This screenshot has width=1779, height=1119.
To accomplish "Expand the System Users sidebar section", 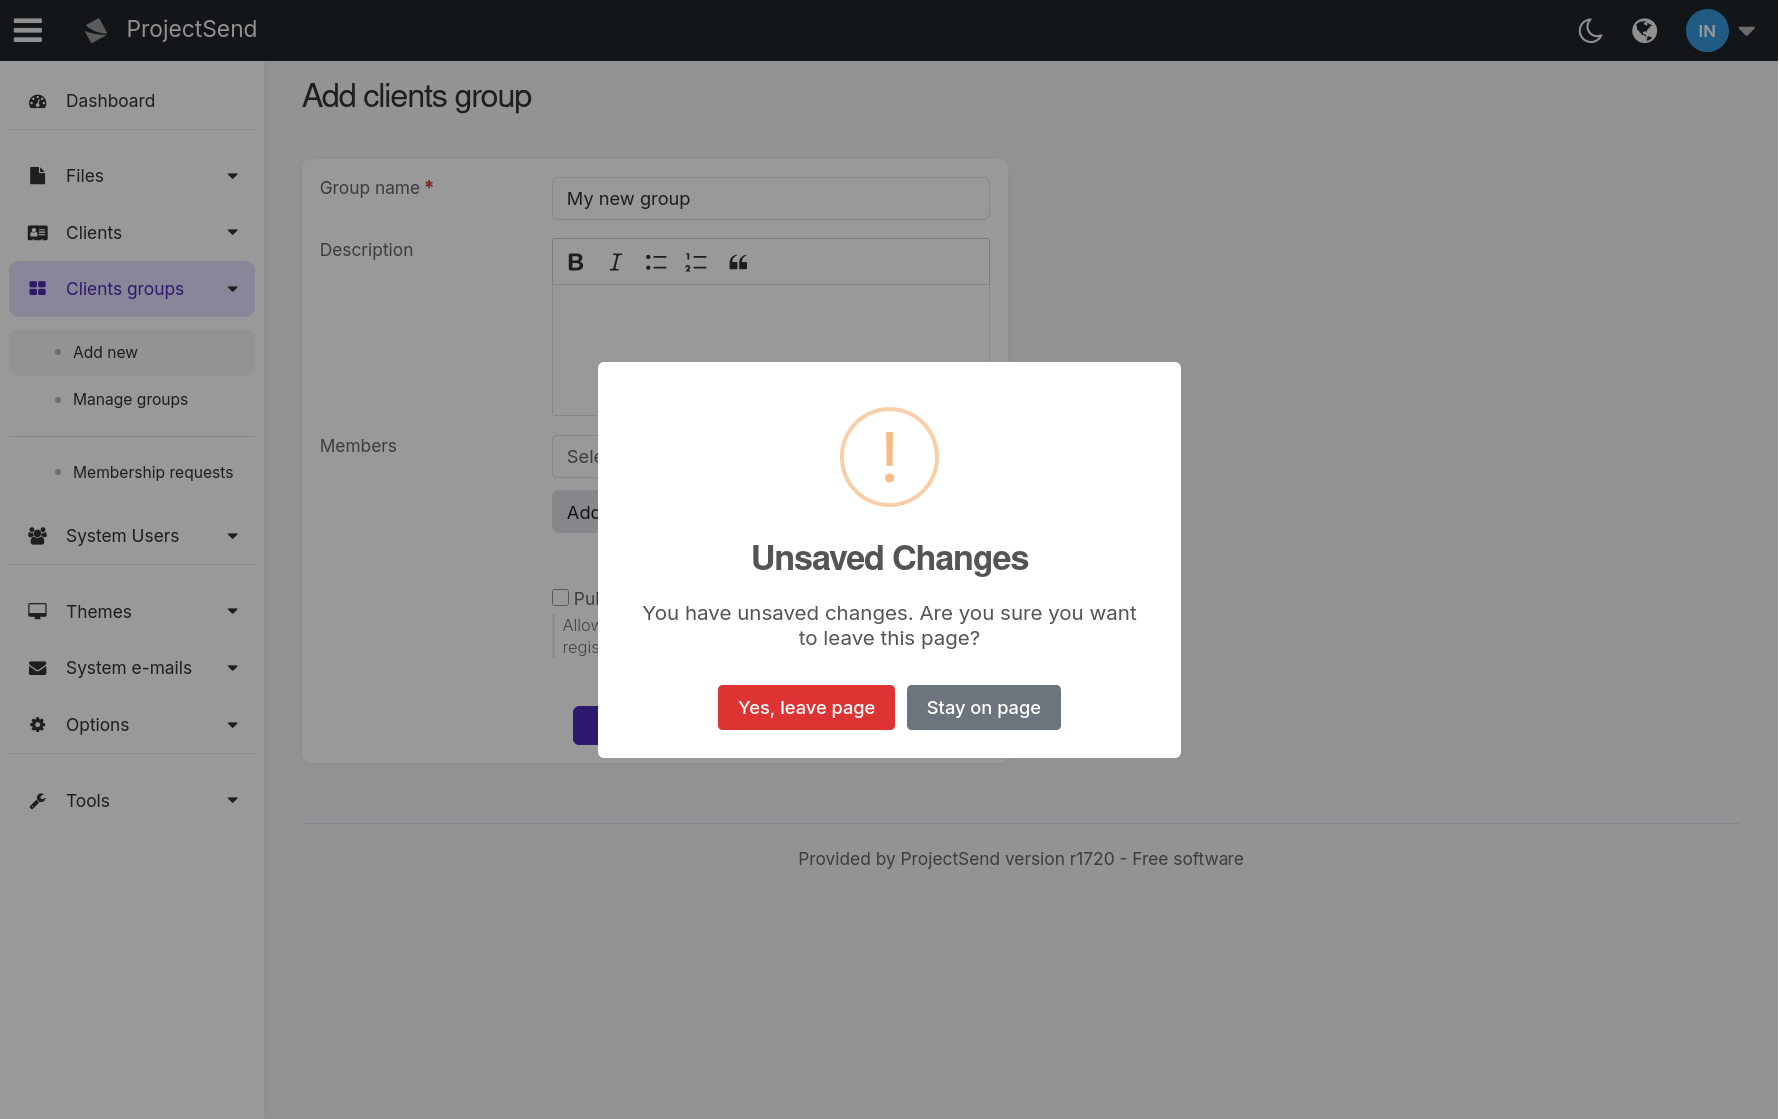I will coord(121,535).
